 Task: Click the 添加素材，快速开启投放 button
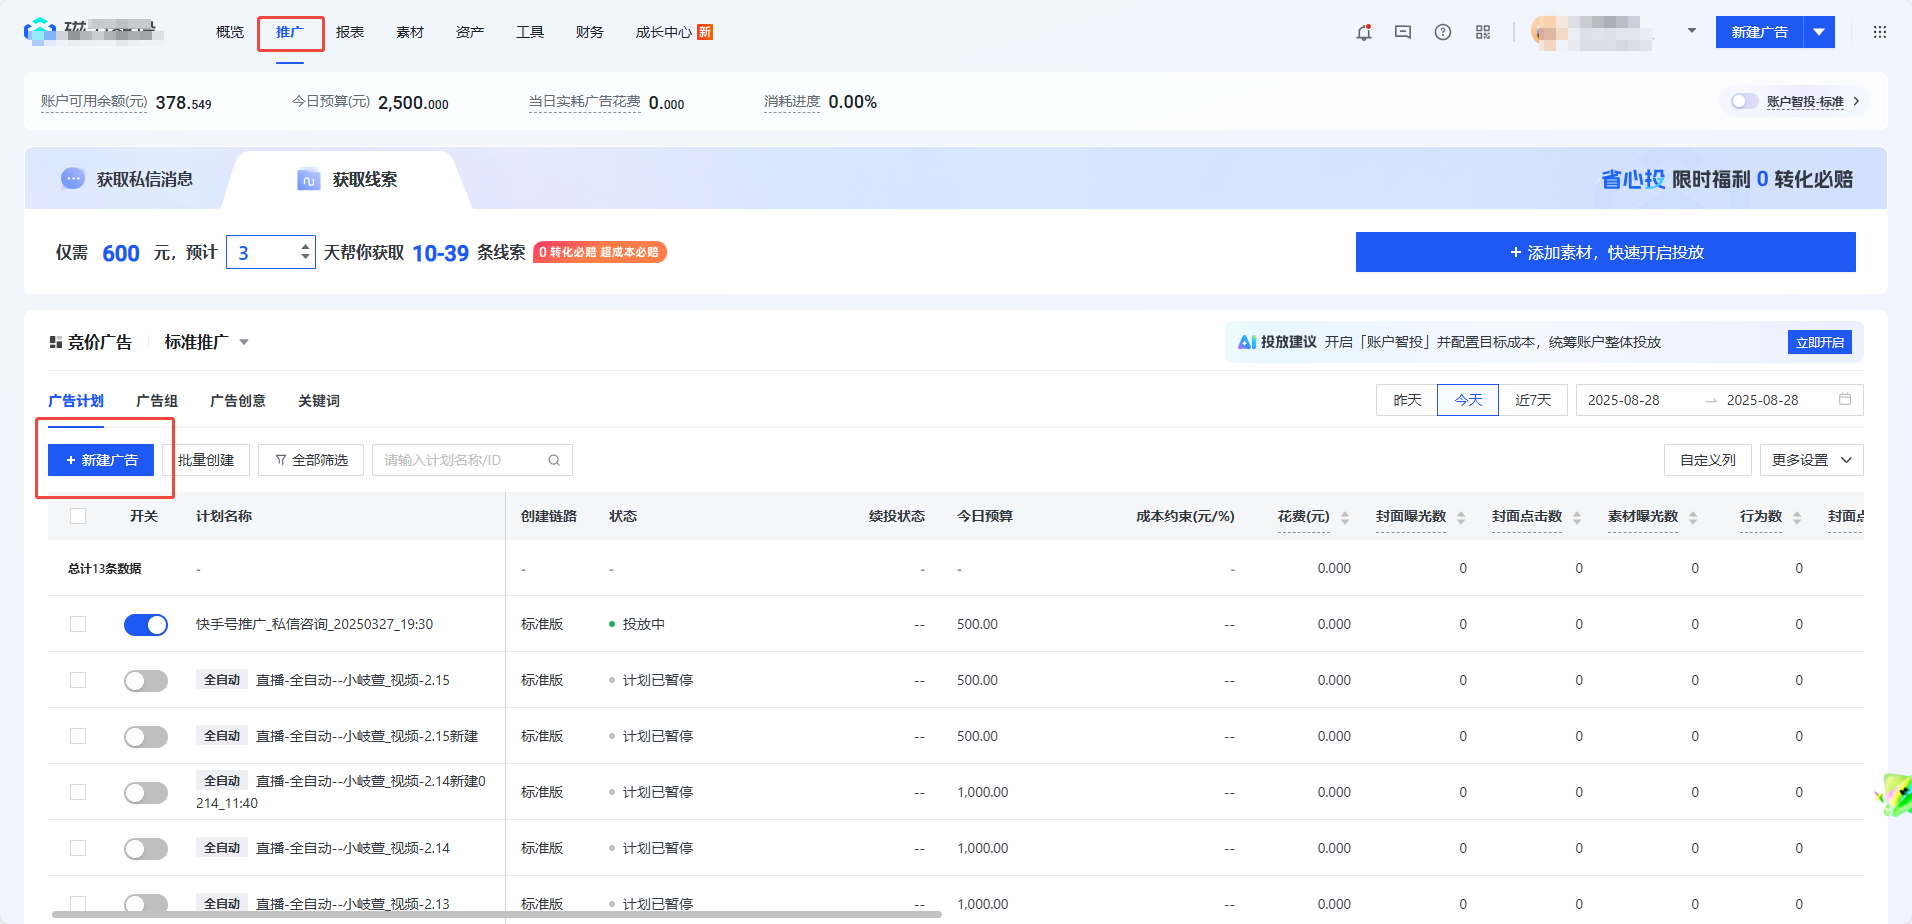point(1605,252)
